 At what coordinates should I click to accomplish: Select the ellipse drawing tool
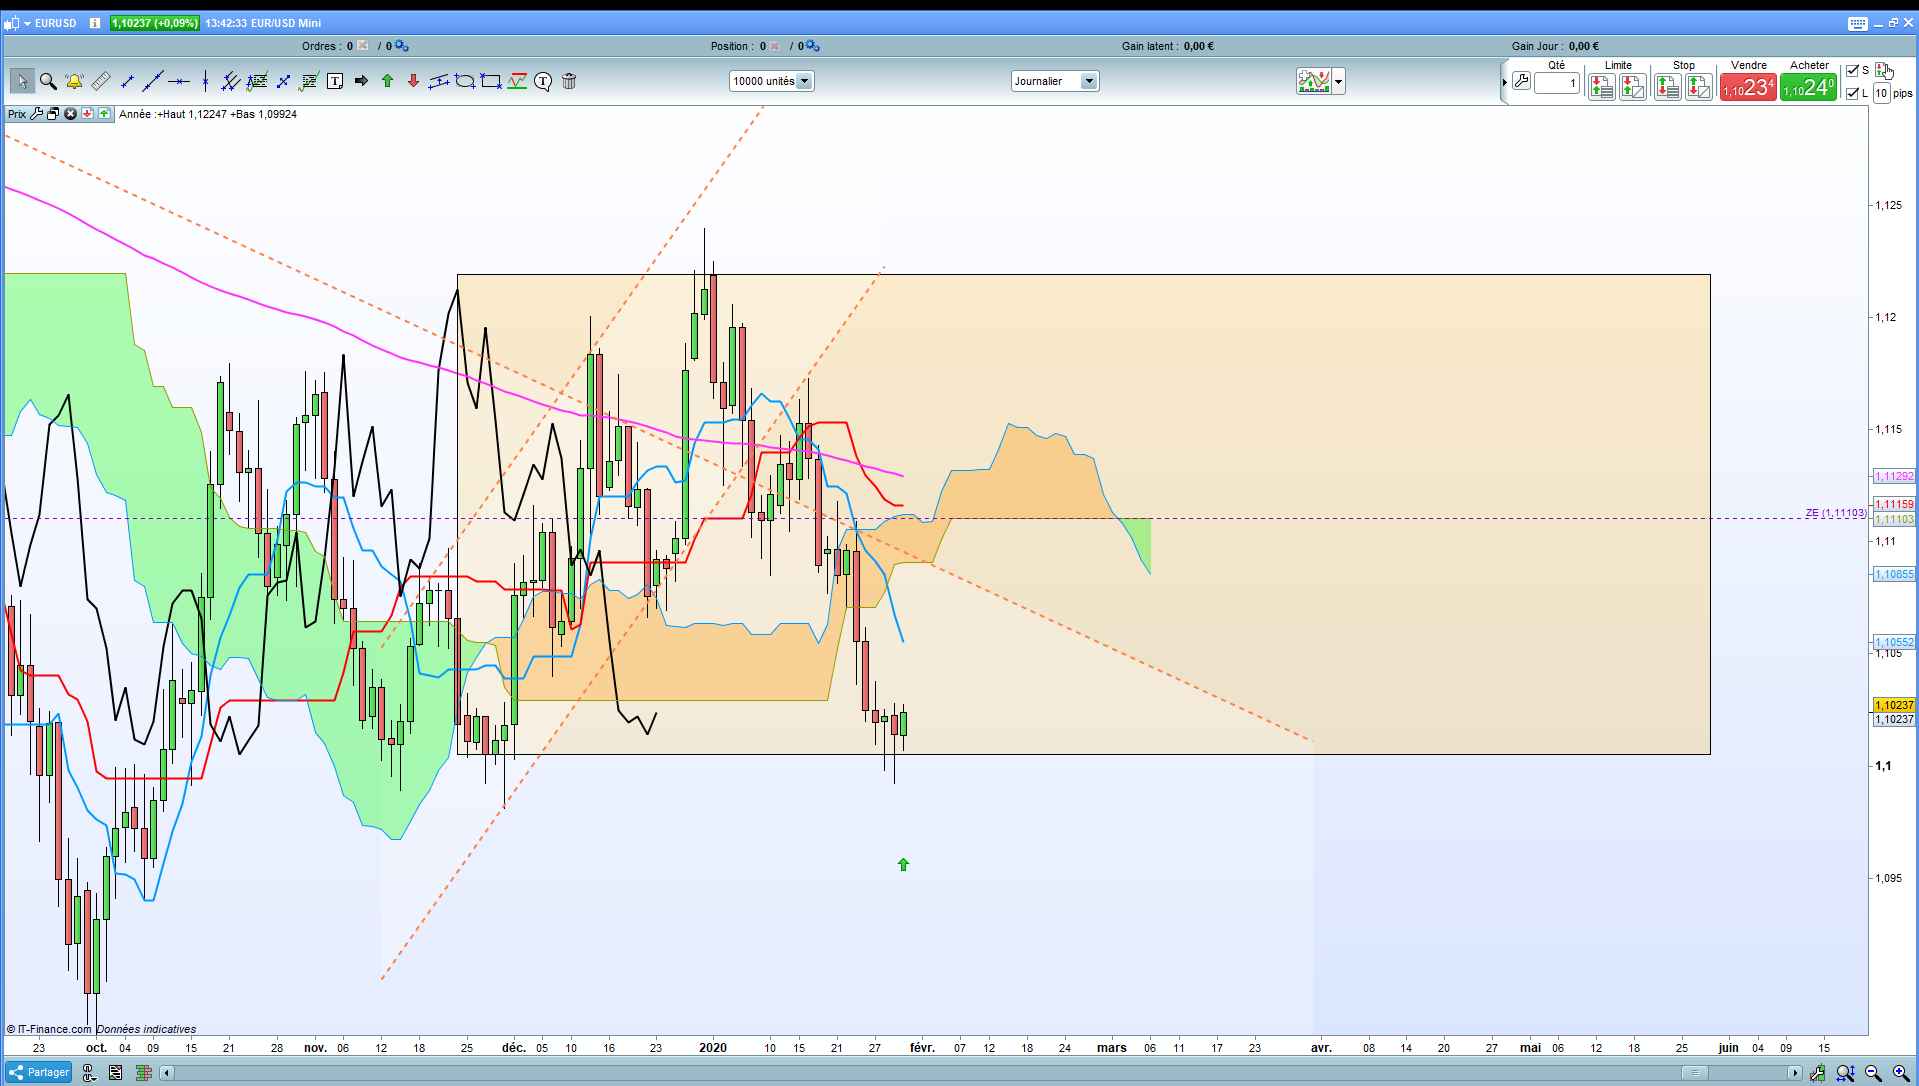click(465, 82)
